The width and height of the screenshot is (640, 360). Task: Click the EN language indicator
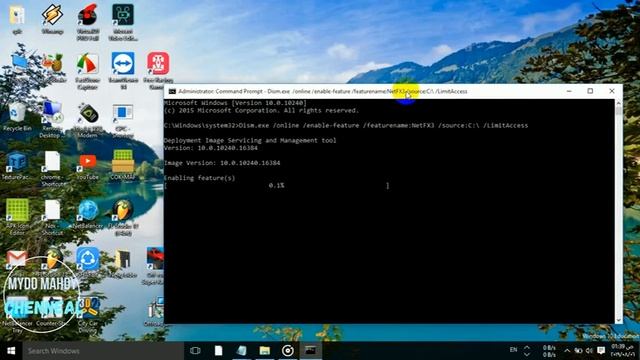click(513, 350)
